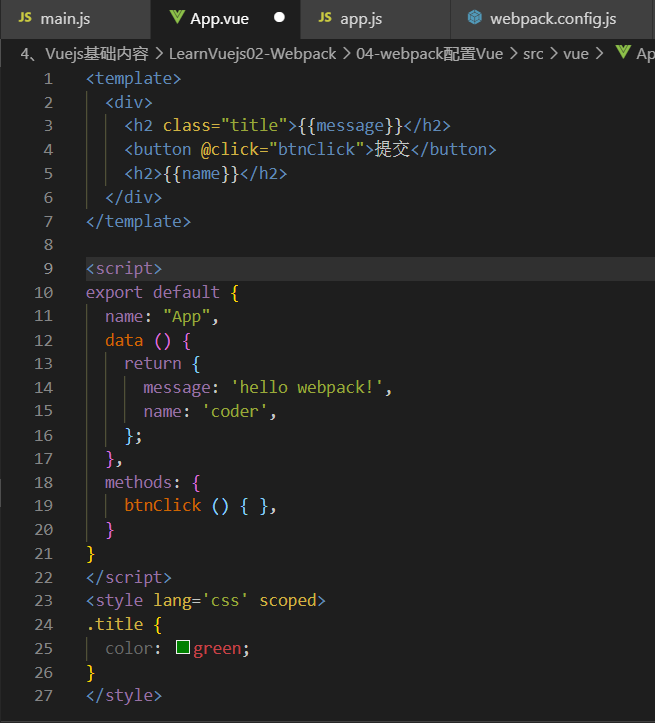Image resolution: width=655 pixels, height=723 pixels.
Task: Select the App.vue editor tab
Action: (x=225, y=19)
